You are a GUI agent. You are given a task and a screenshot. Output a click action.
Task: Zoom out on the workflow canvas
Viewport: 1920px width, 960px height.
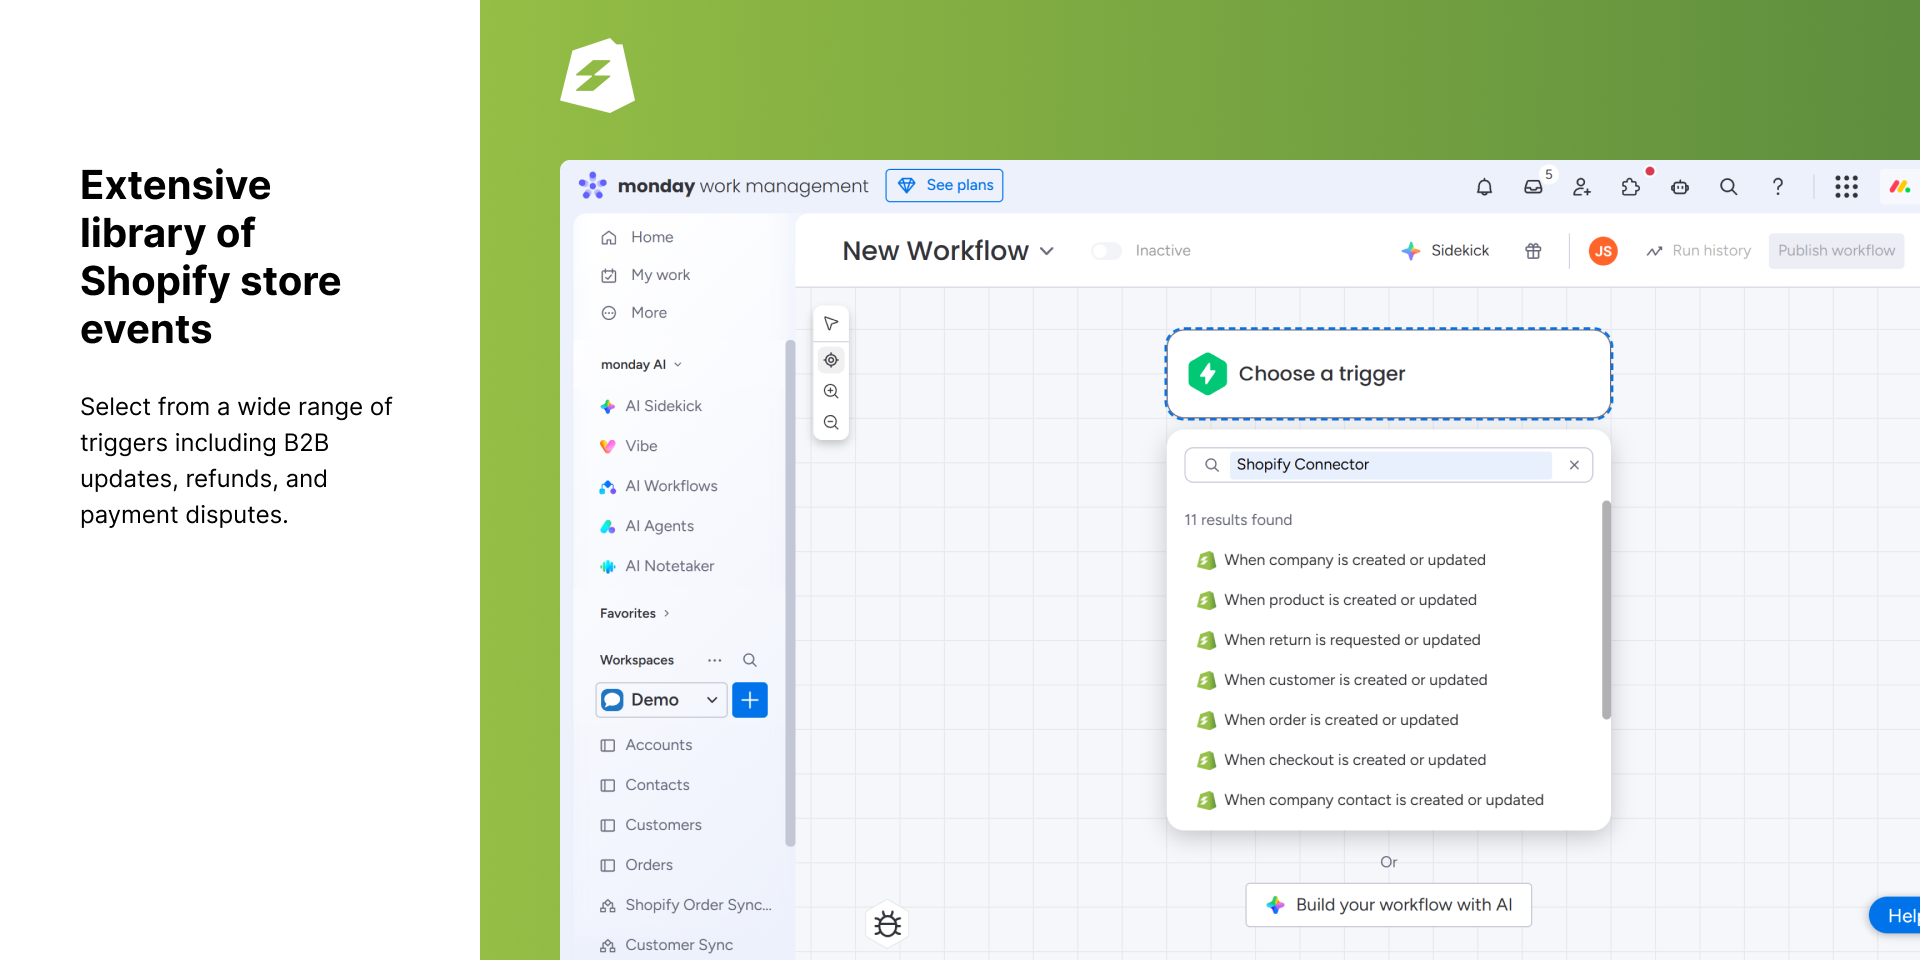pos(831,423)
